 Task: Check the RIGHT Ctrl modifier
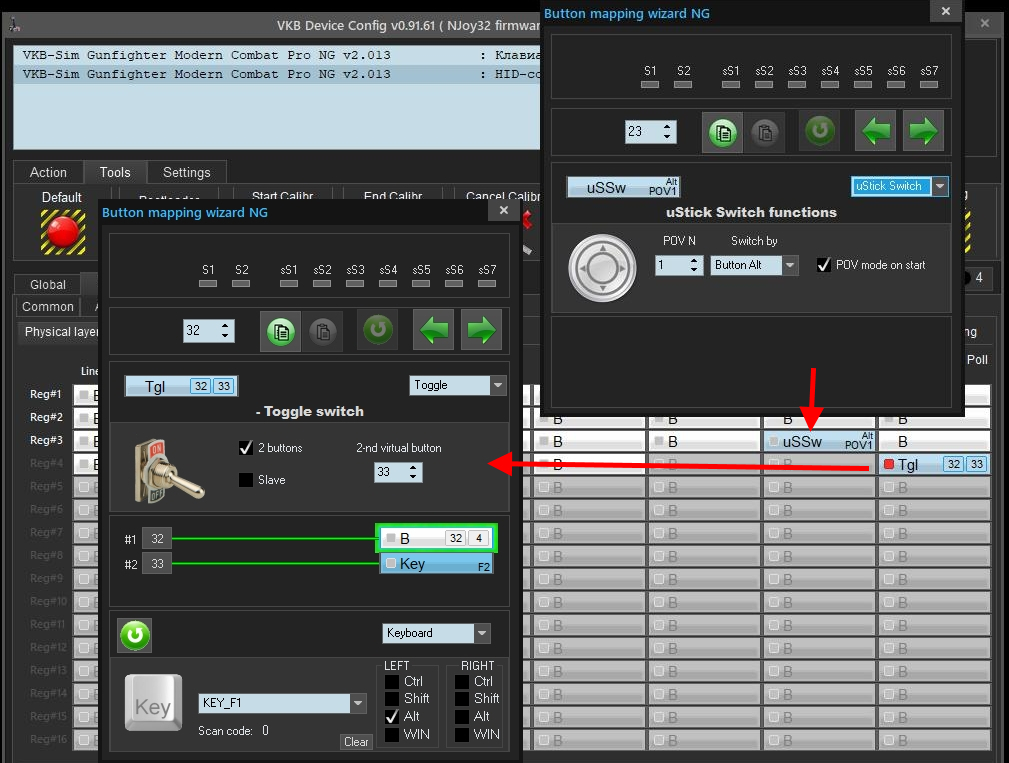pyautogui.click(x=462, y=681)
